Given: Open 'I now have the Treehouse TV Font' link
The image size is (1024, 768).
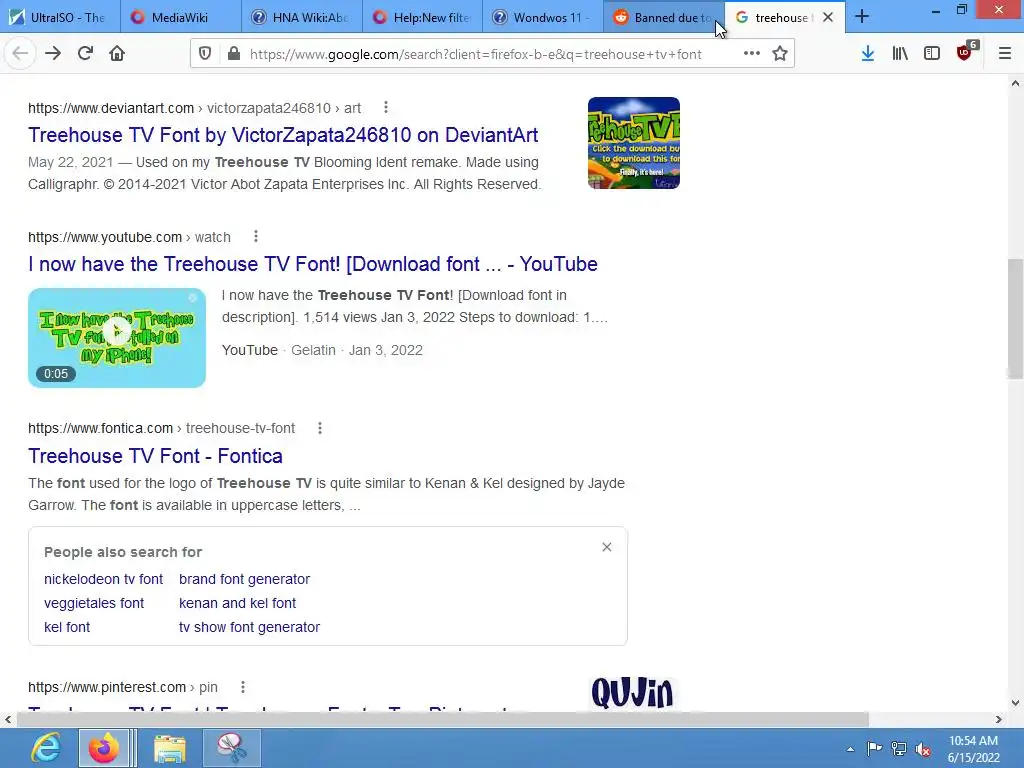Looking at the screenshot, I should [313, 264].
